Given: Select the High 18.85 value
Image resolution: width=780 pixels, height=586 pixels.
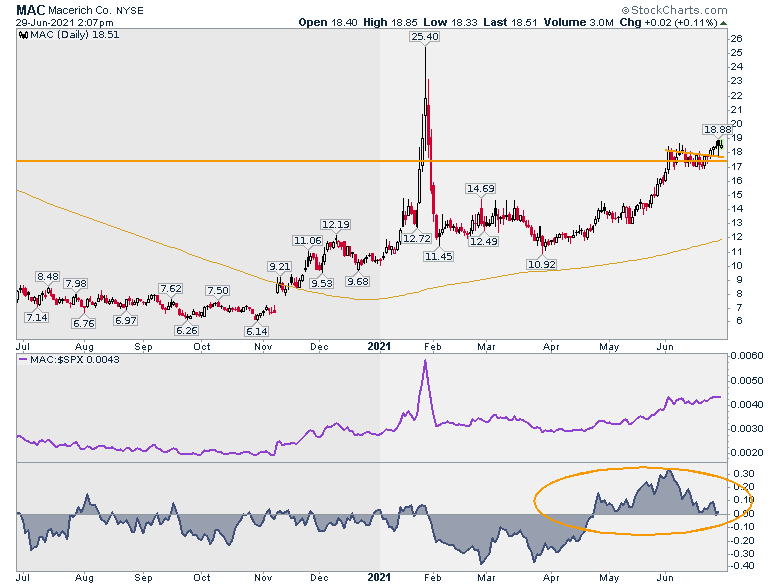Looking at the screenshot, I should pos(390,22).
